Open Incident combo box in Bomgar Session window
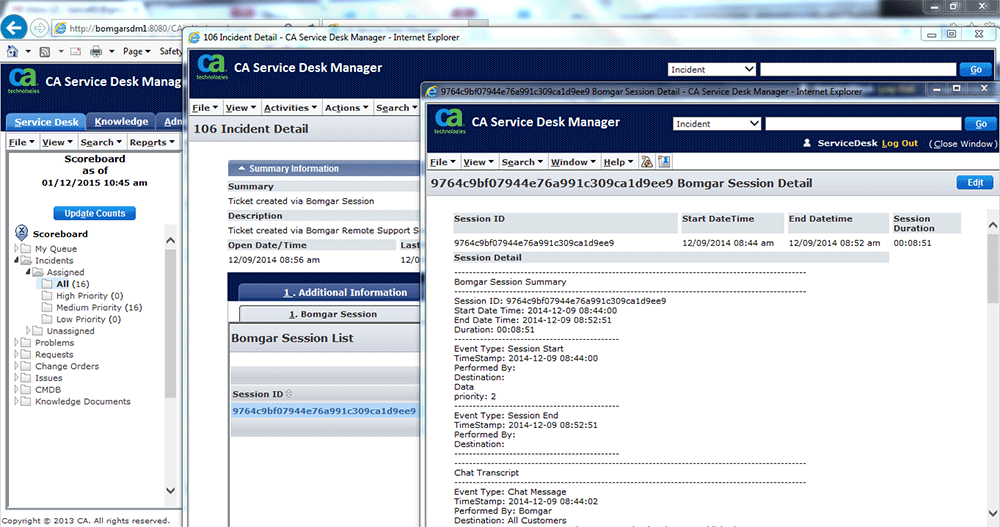Screen dimensions: 1000x527 [716, 124]
